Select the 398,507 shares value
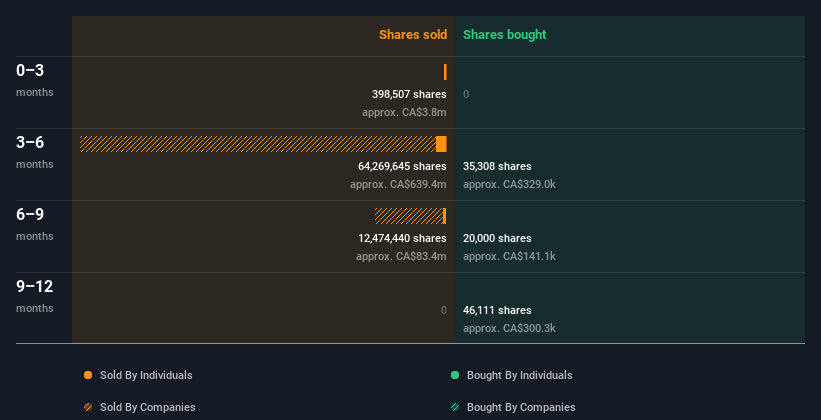Image resolution: width=821 pixels, height=420 pixels. [409, 94]
